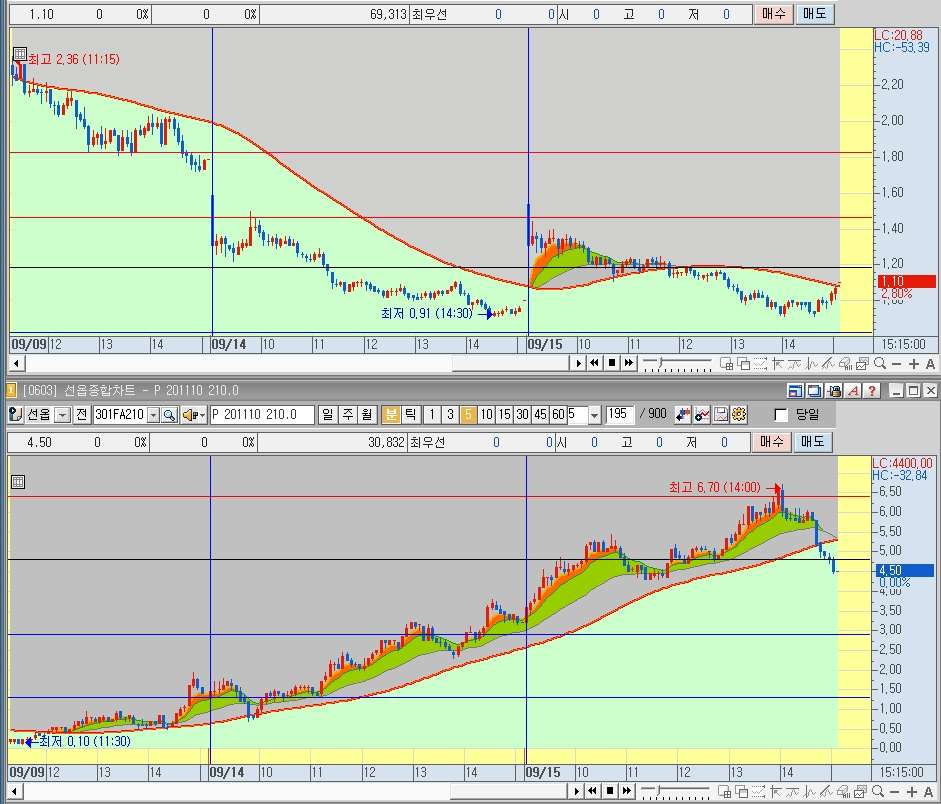Click the code search magnifier icon
Viewport: 941px width, 804px height.
click(169, 415)
